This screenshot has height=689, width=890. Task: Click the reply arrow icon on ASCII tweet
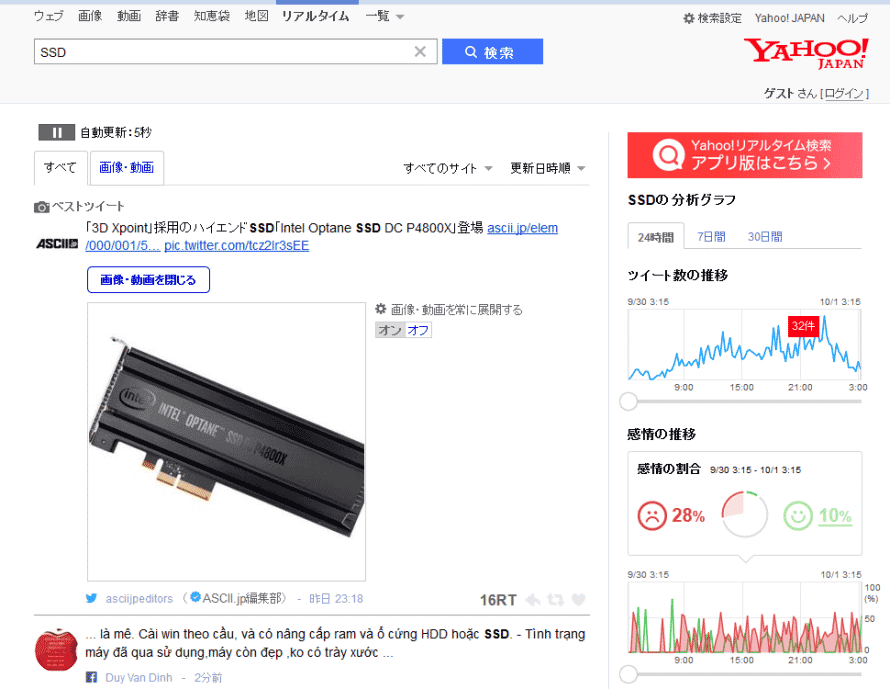pos(532,599)
